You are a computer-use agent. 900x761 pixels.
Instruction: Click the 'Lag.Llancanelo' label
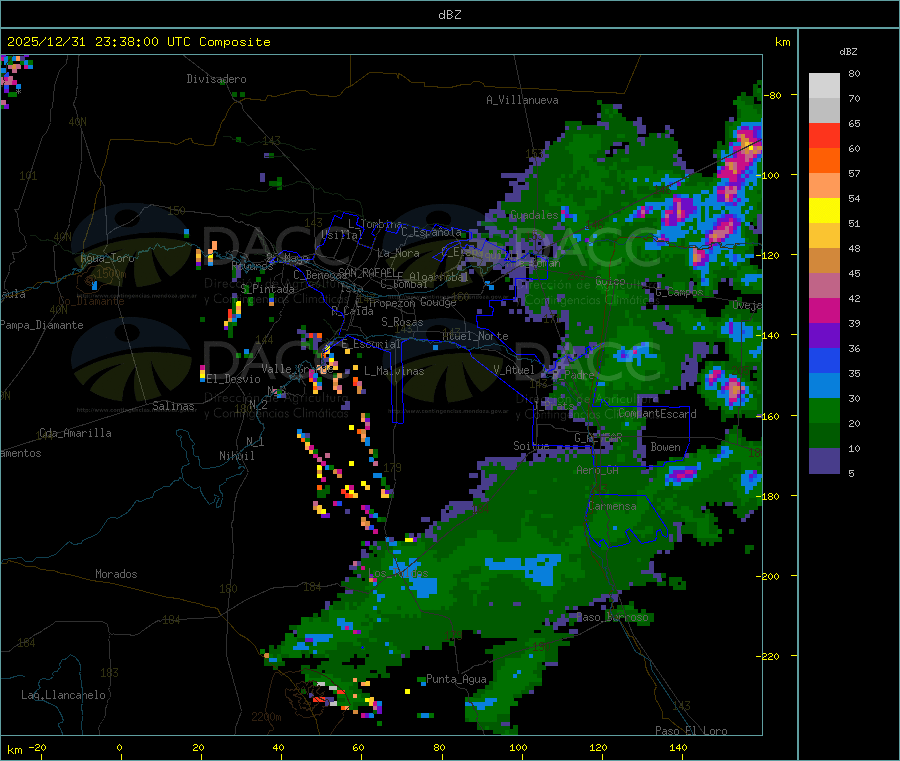coord(63,695)
